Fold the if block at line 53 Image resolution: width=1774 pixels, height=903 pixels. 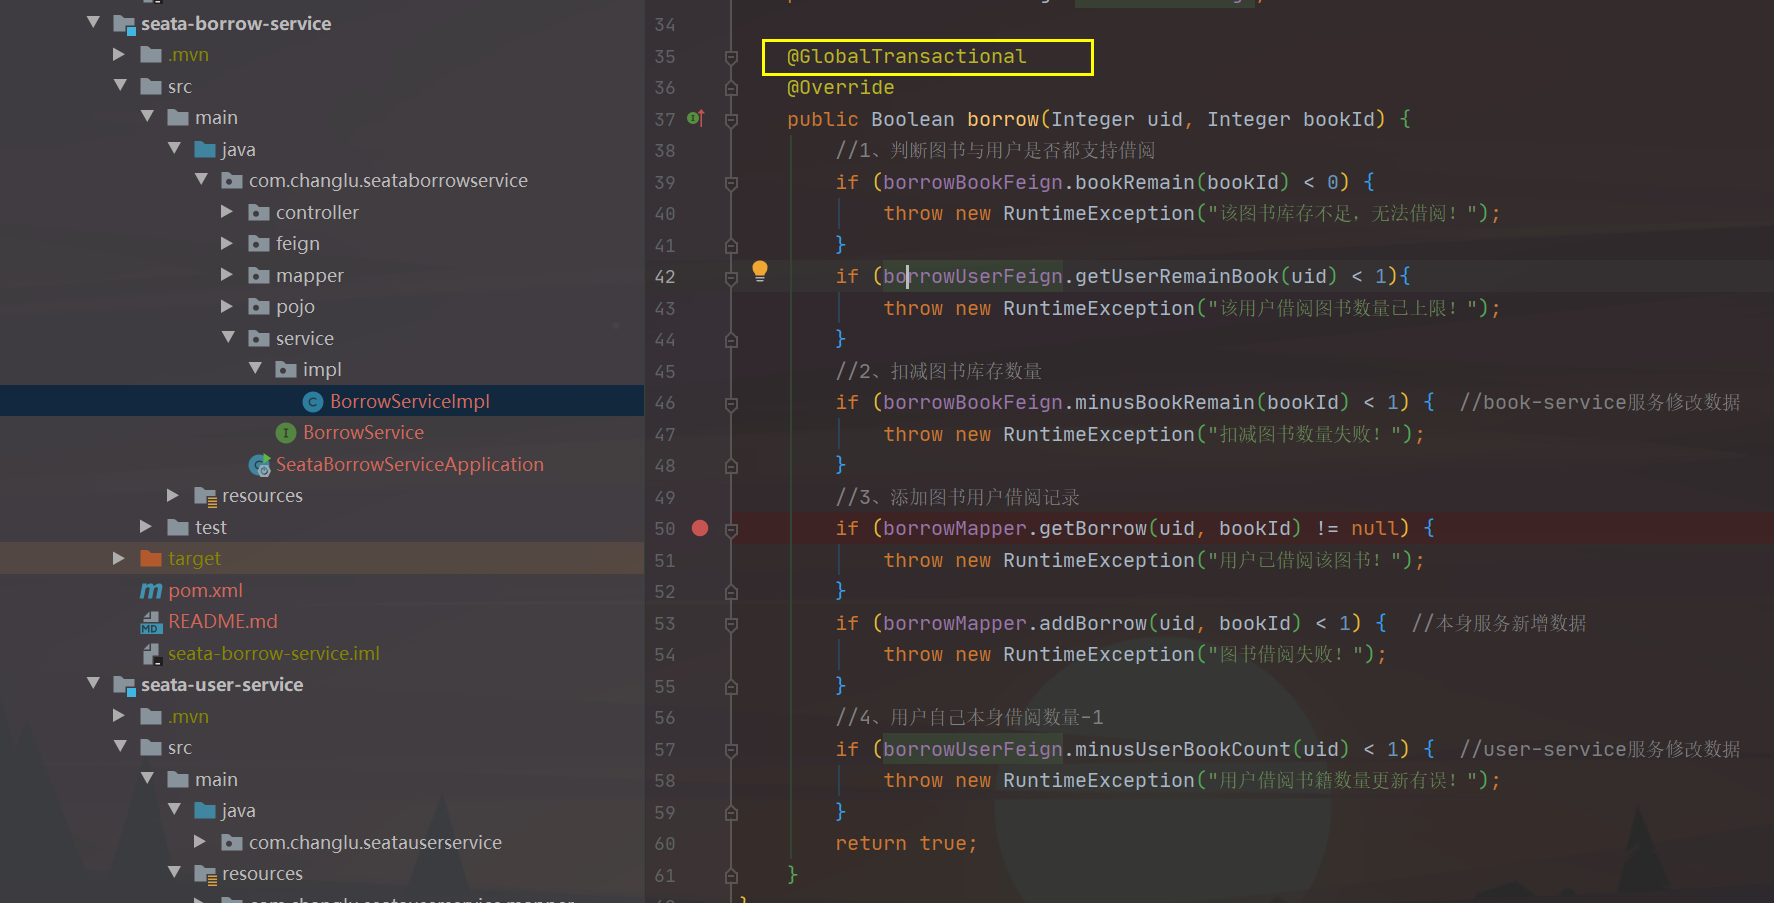click(731, 624)
